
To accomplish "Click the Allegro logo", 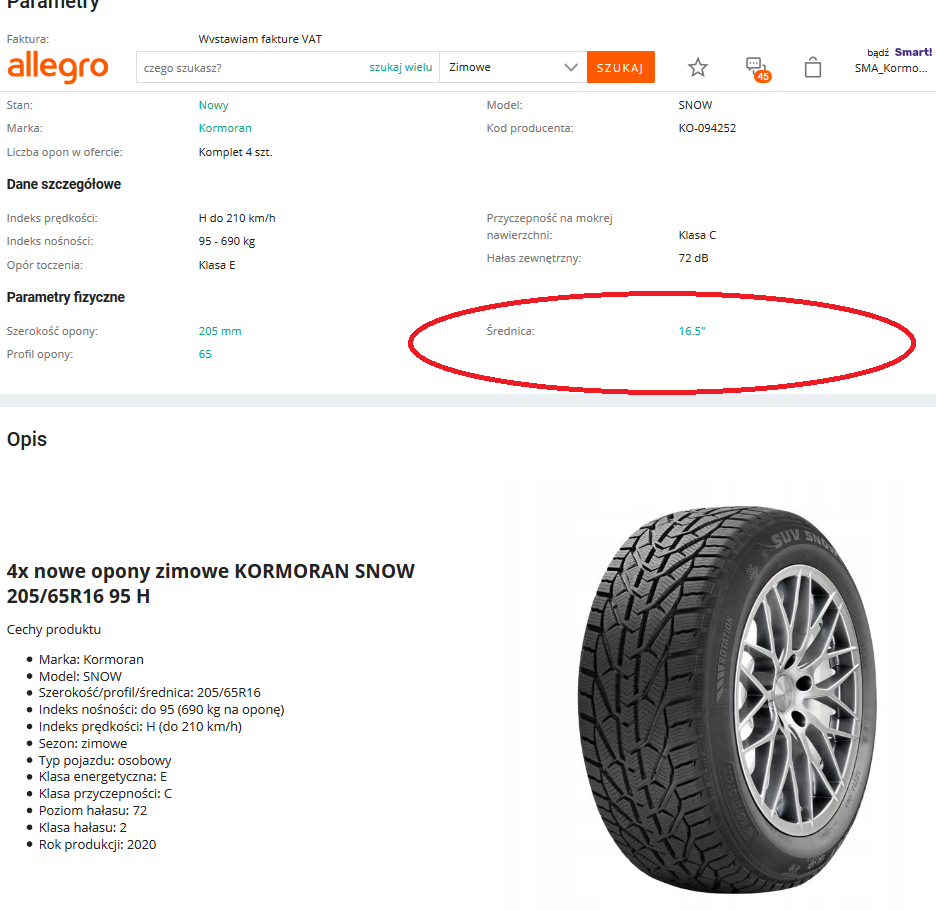I will coord(57,67).
